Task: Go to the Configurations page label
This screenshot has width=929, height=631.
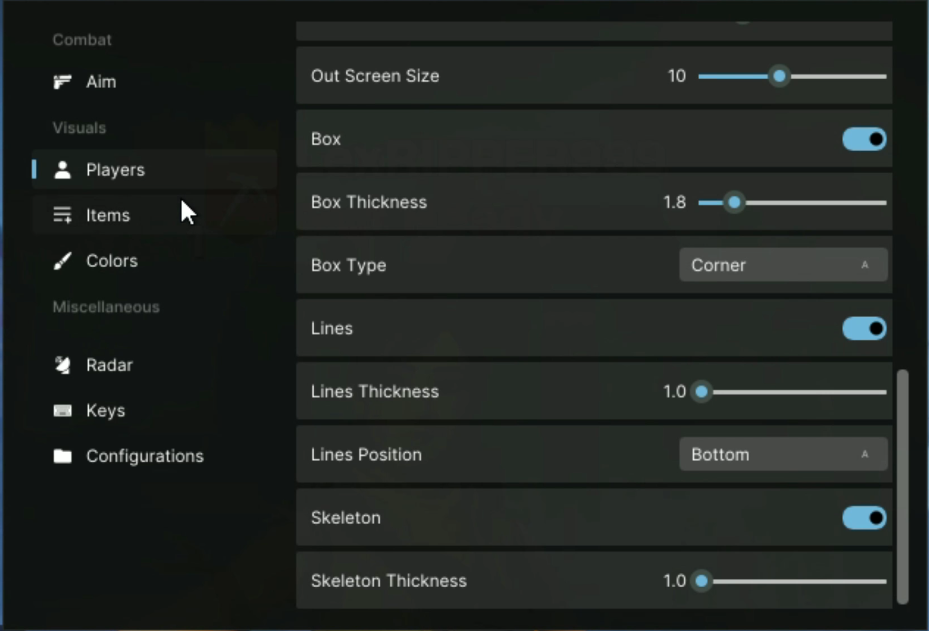Action: 145,456
